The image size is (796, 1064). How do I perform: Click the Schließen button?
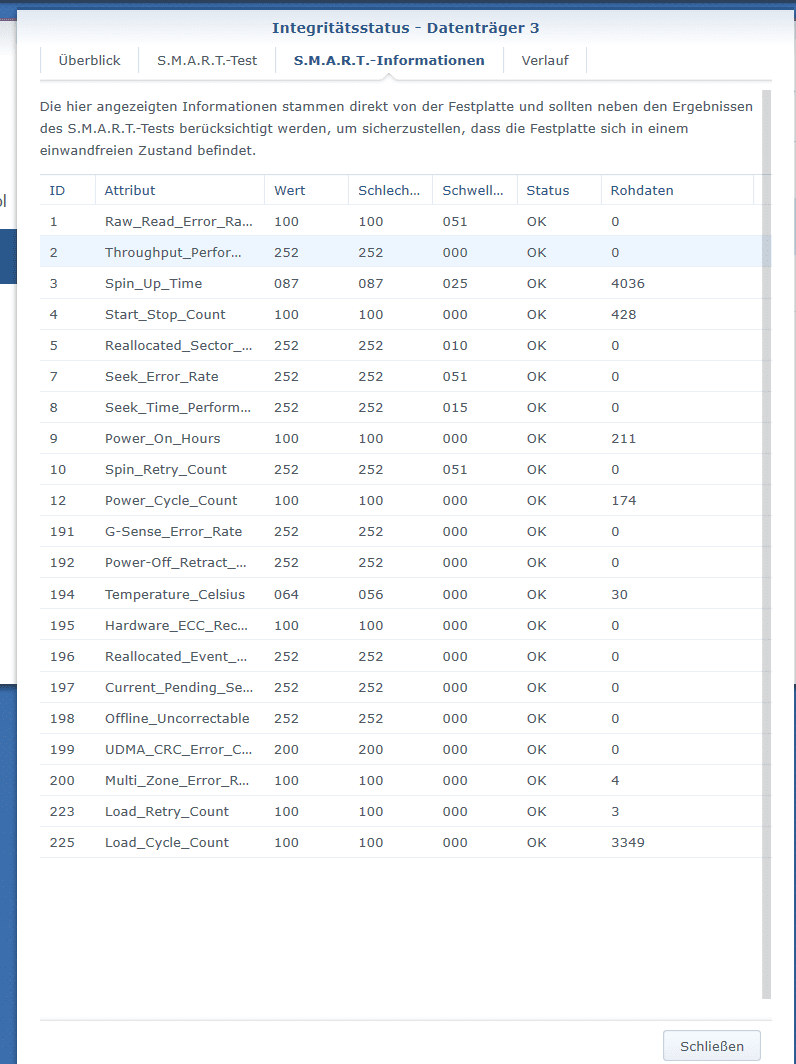(x=711, y=1046)
